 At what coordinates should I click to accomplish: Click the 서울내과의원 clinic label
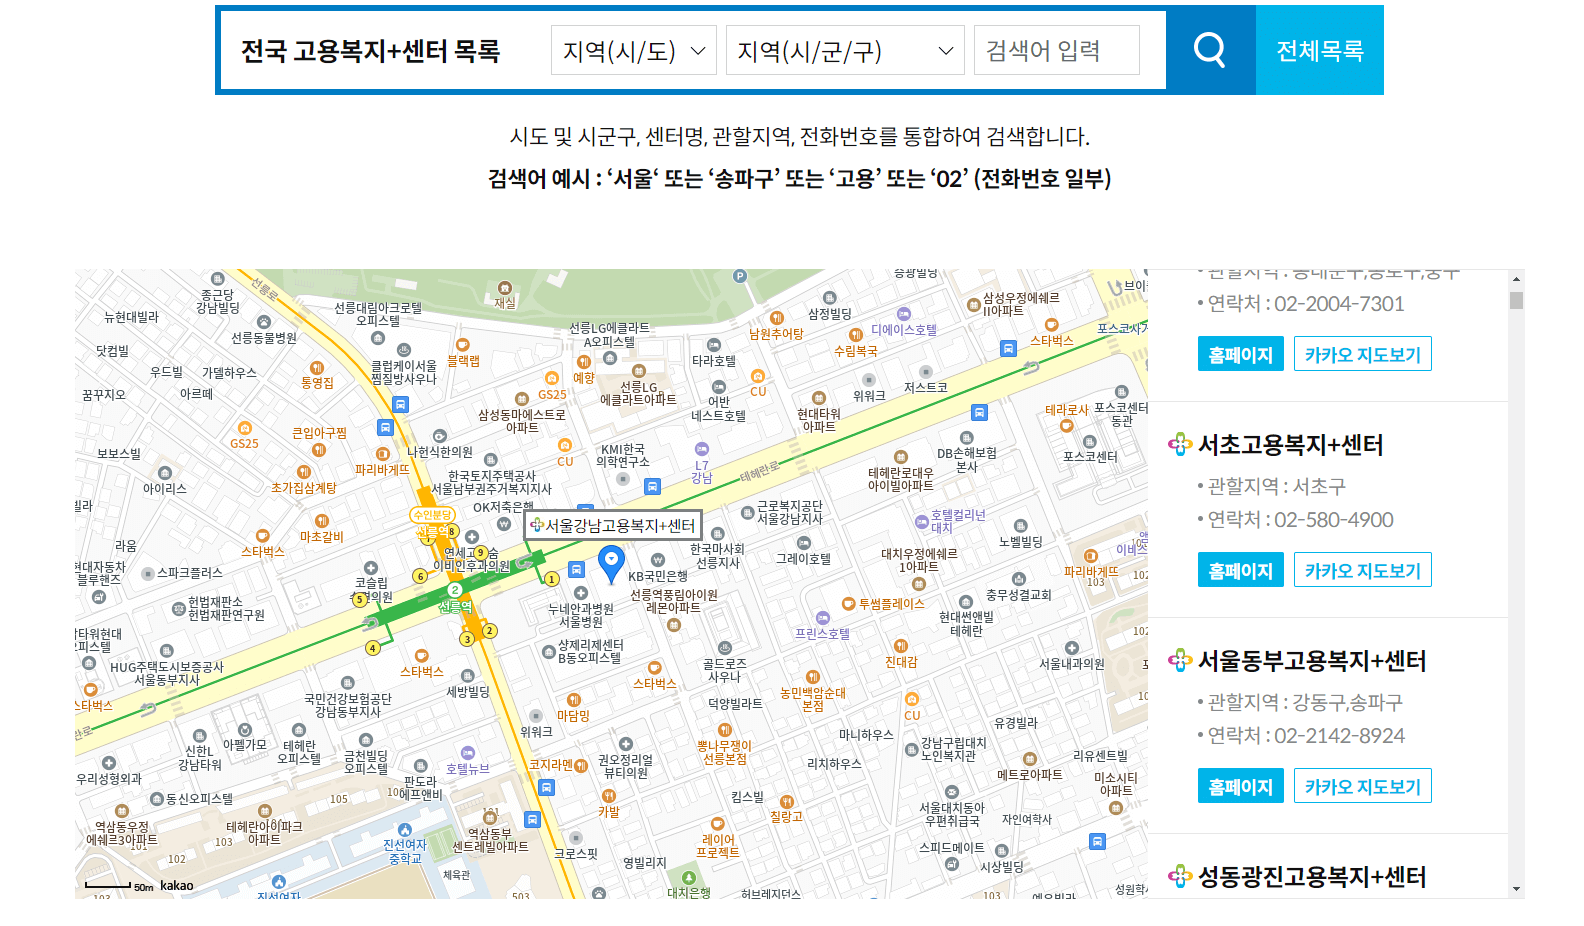tap(1072, 664)
